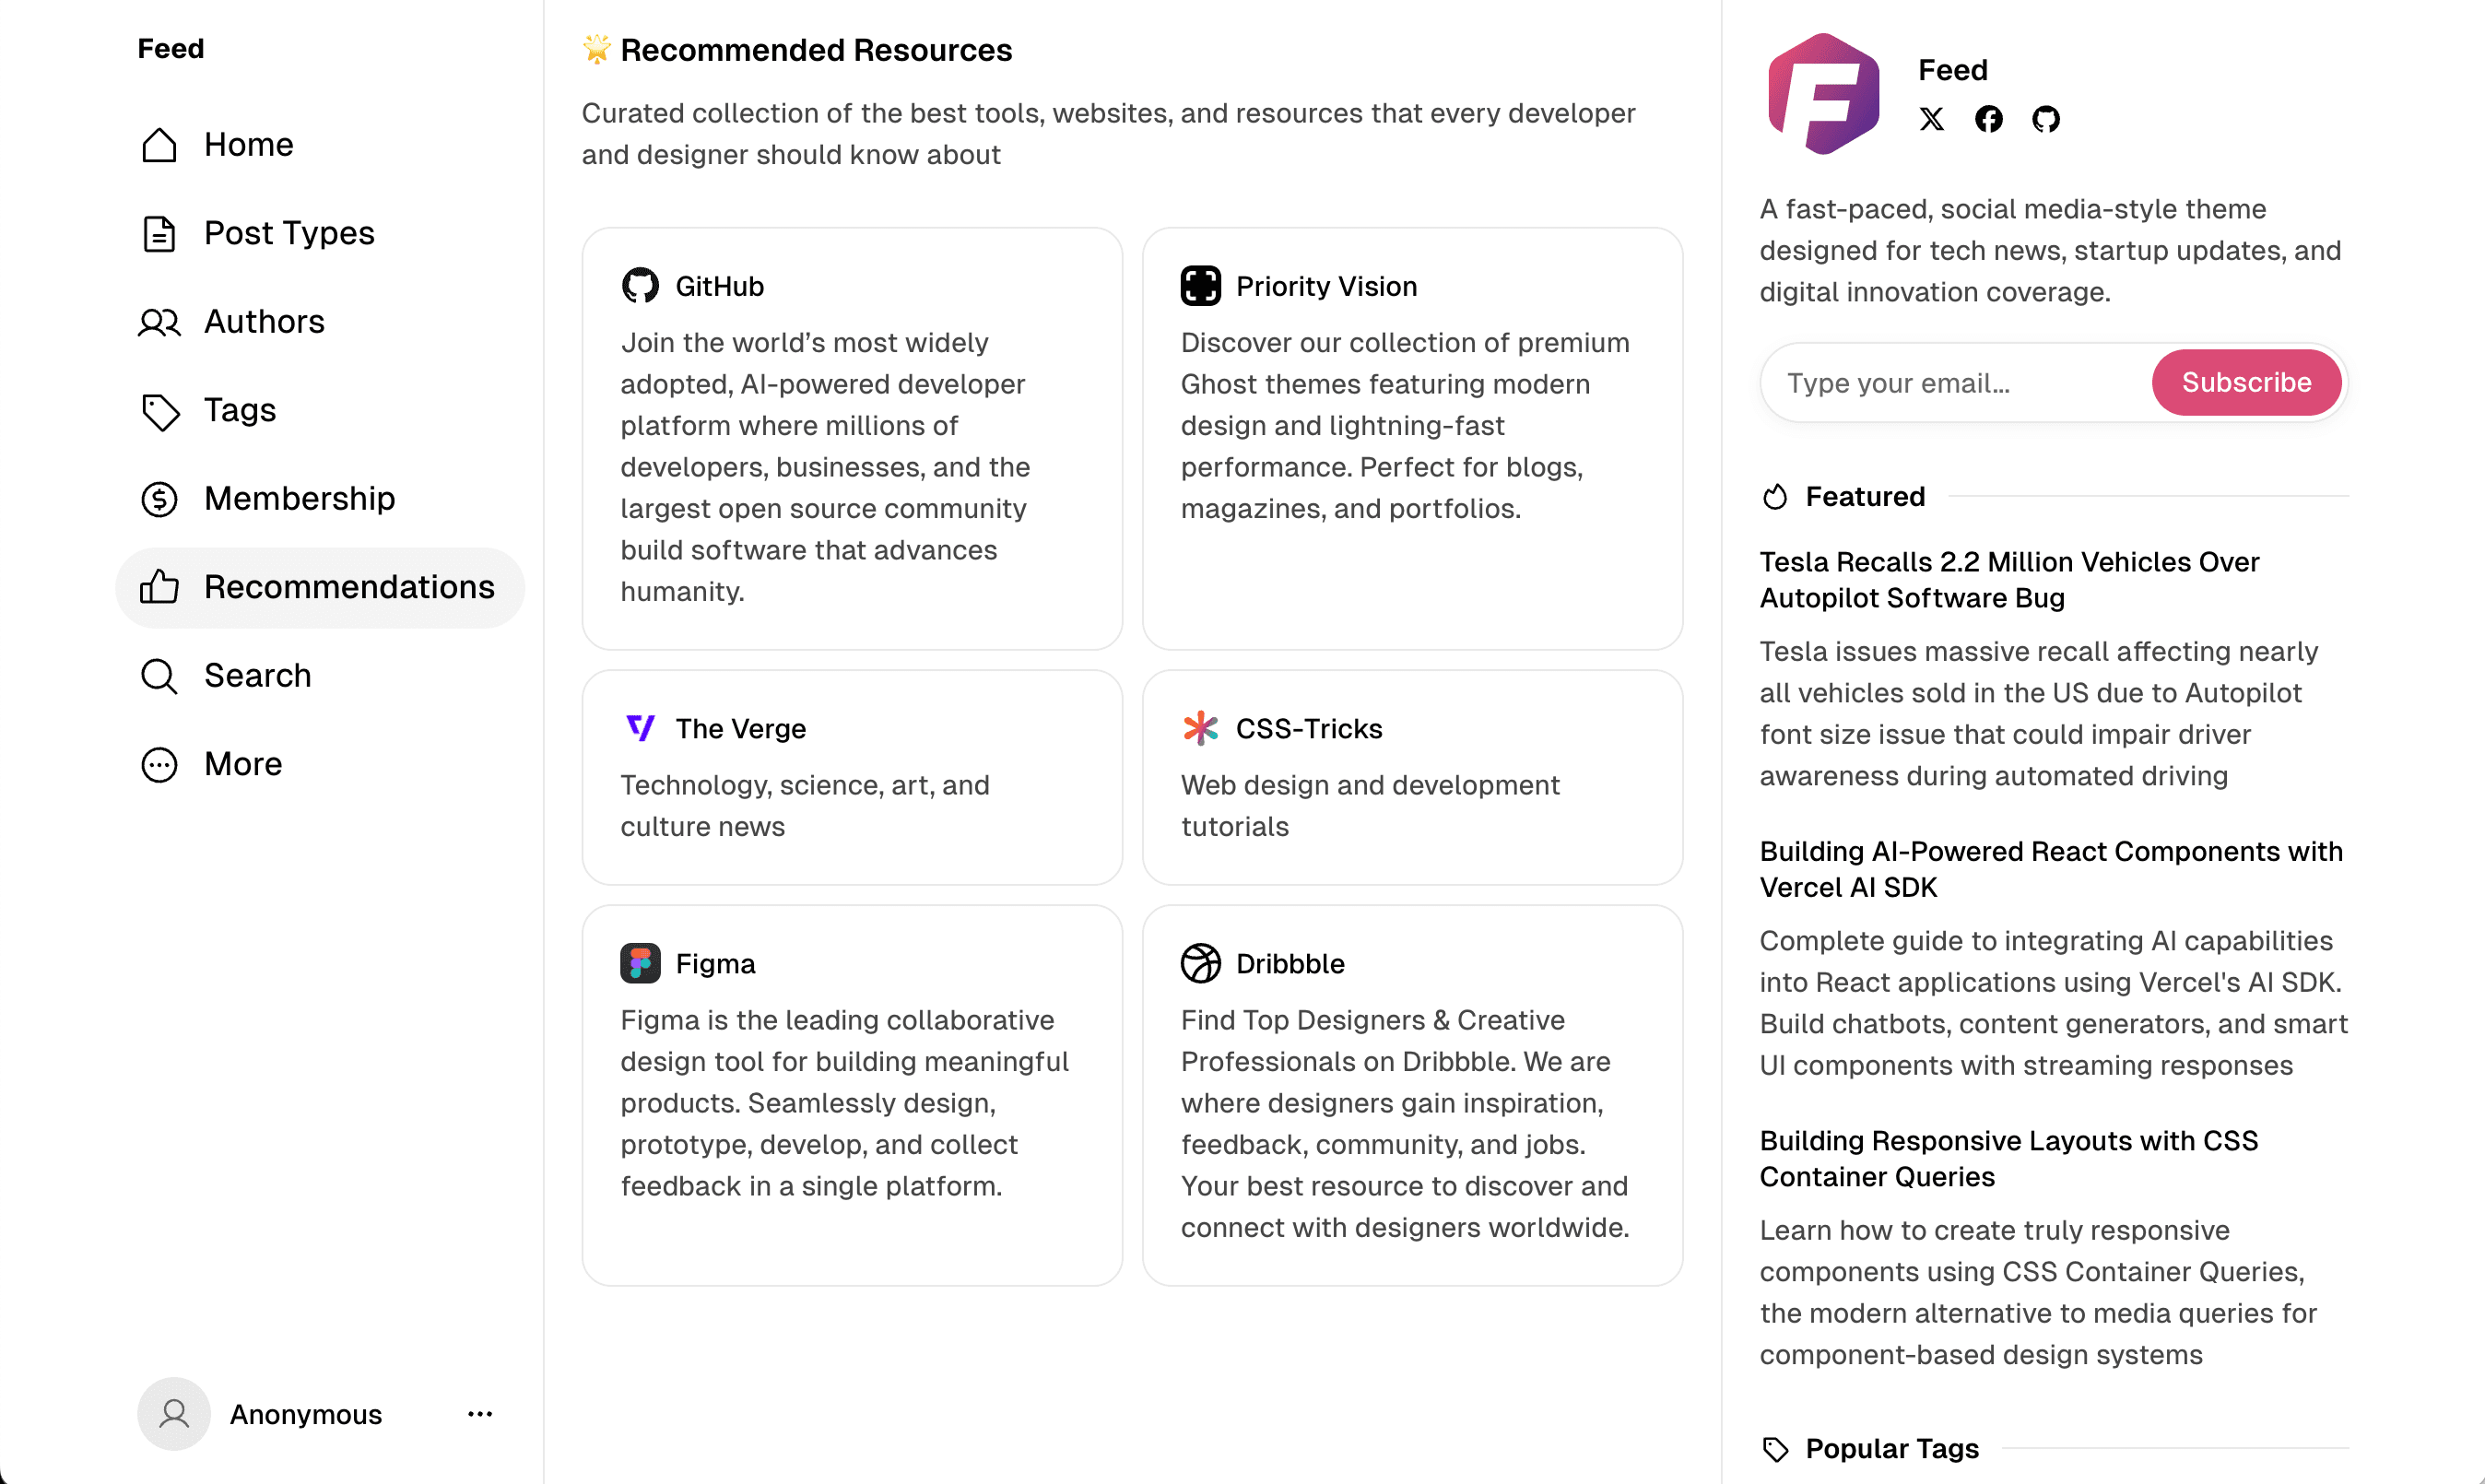Click the GitHub icon next to Feed title
Viewport: 2485px width, 1484px height.
[2046, 119]
